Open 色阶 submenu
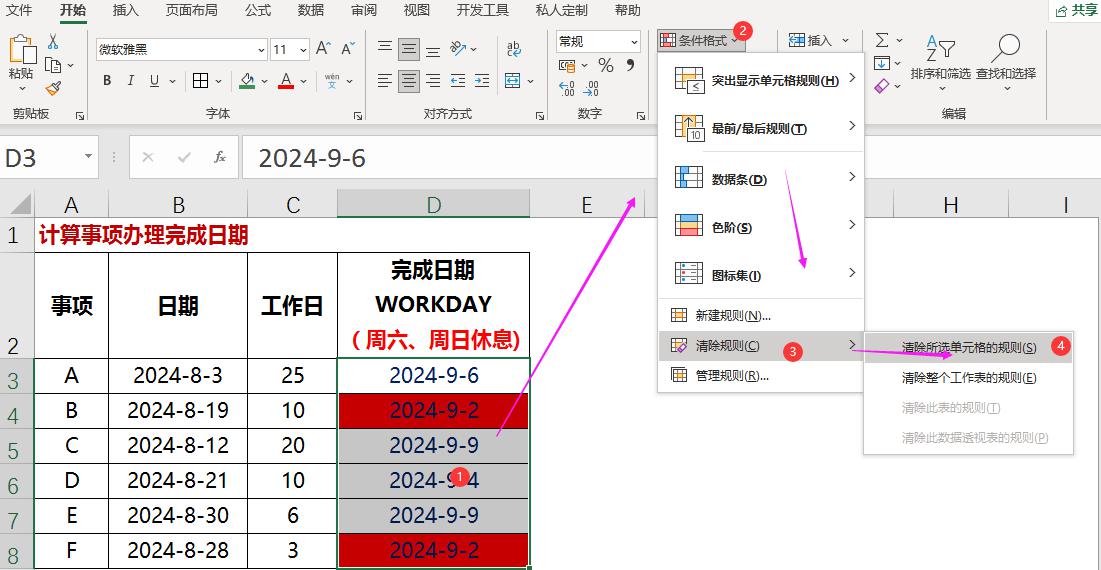Image resolution: width=1101 pixels, height=570 pixels. pyautogui.click(x=761, y=227)
